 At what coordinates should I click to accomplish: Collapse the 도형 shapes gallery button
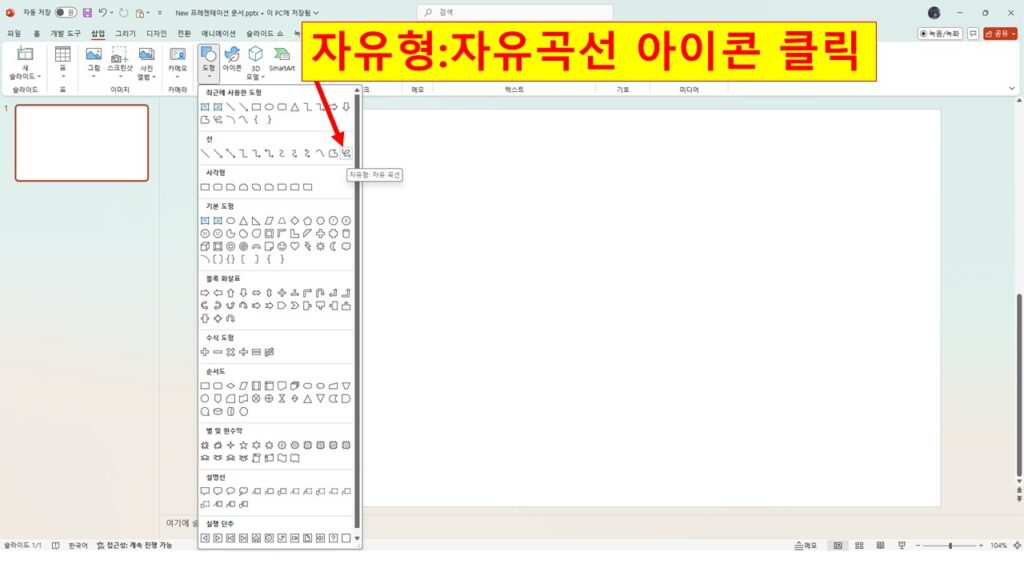[208, 63]
